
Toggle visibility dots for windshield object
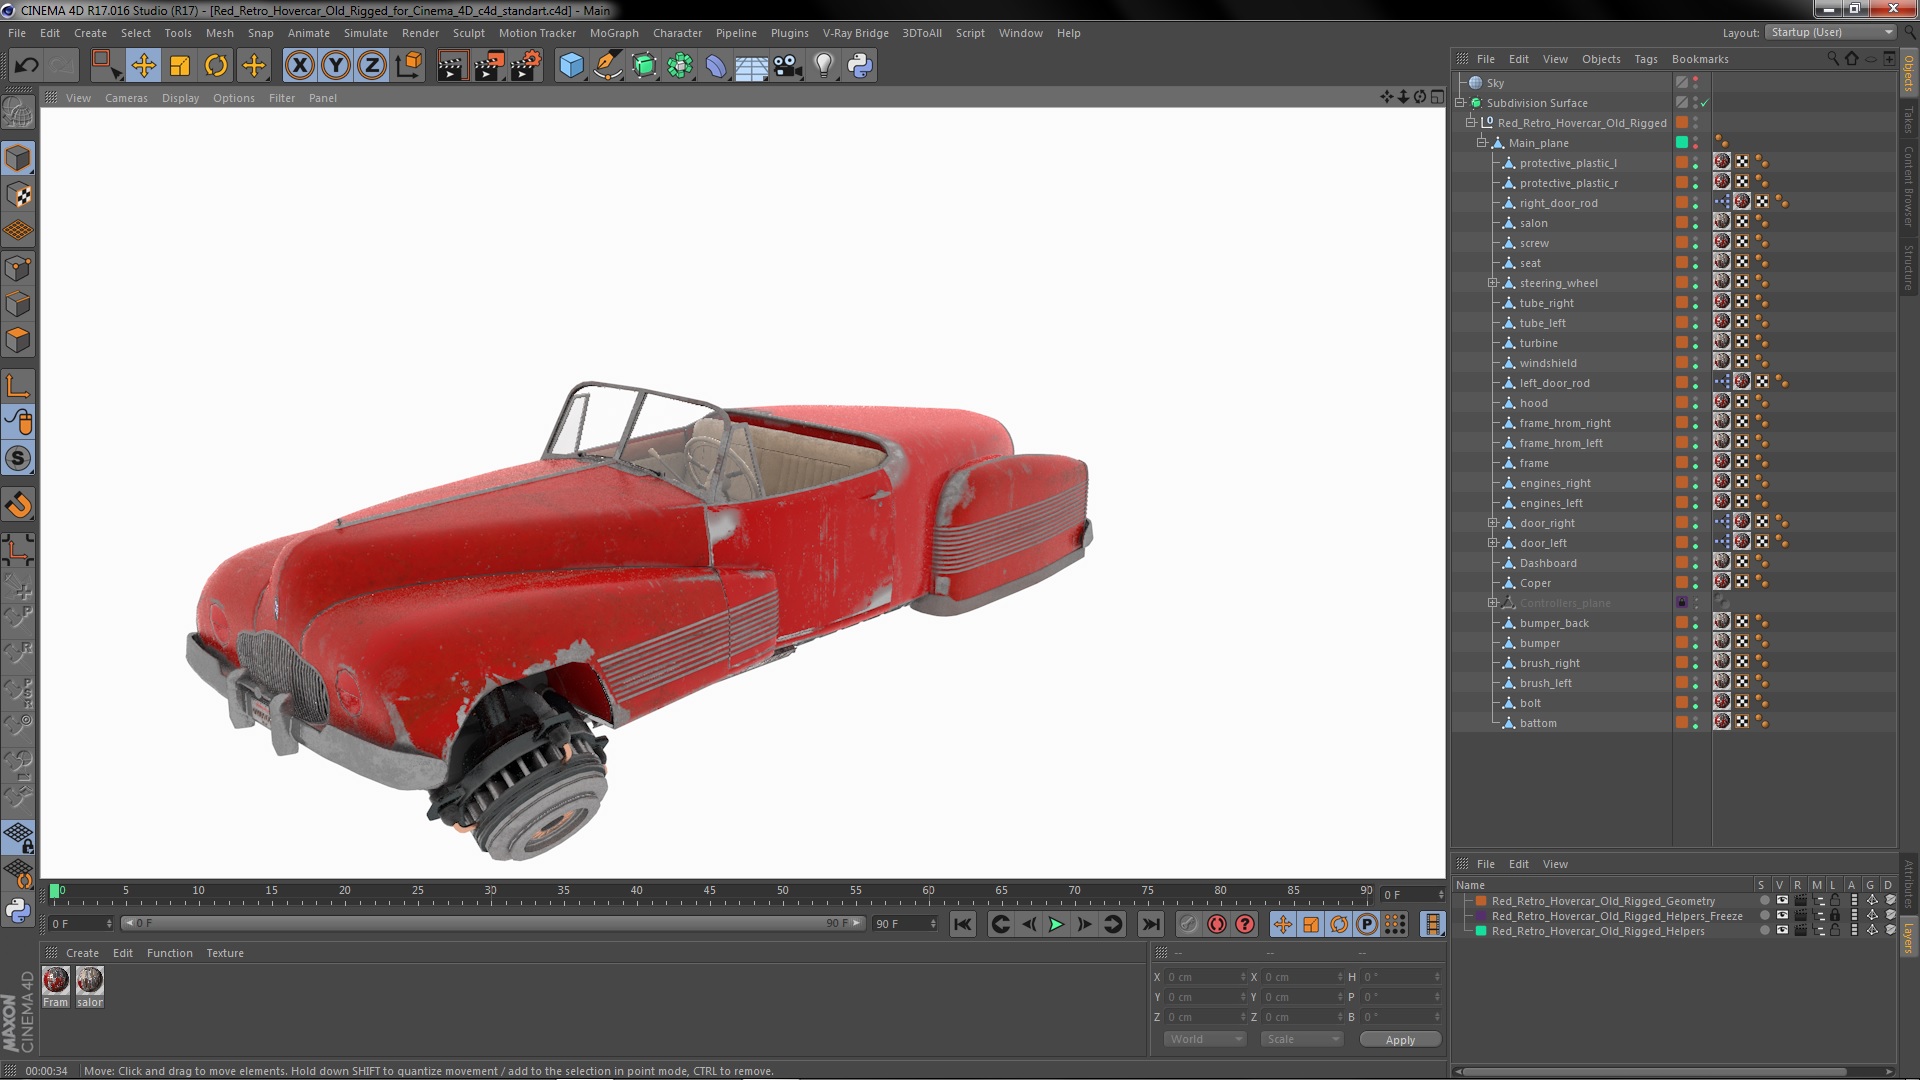click(x=1695, y=363)
